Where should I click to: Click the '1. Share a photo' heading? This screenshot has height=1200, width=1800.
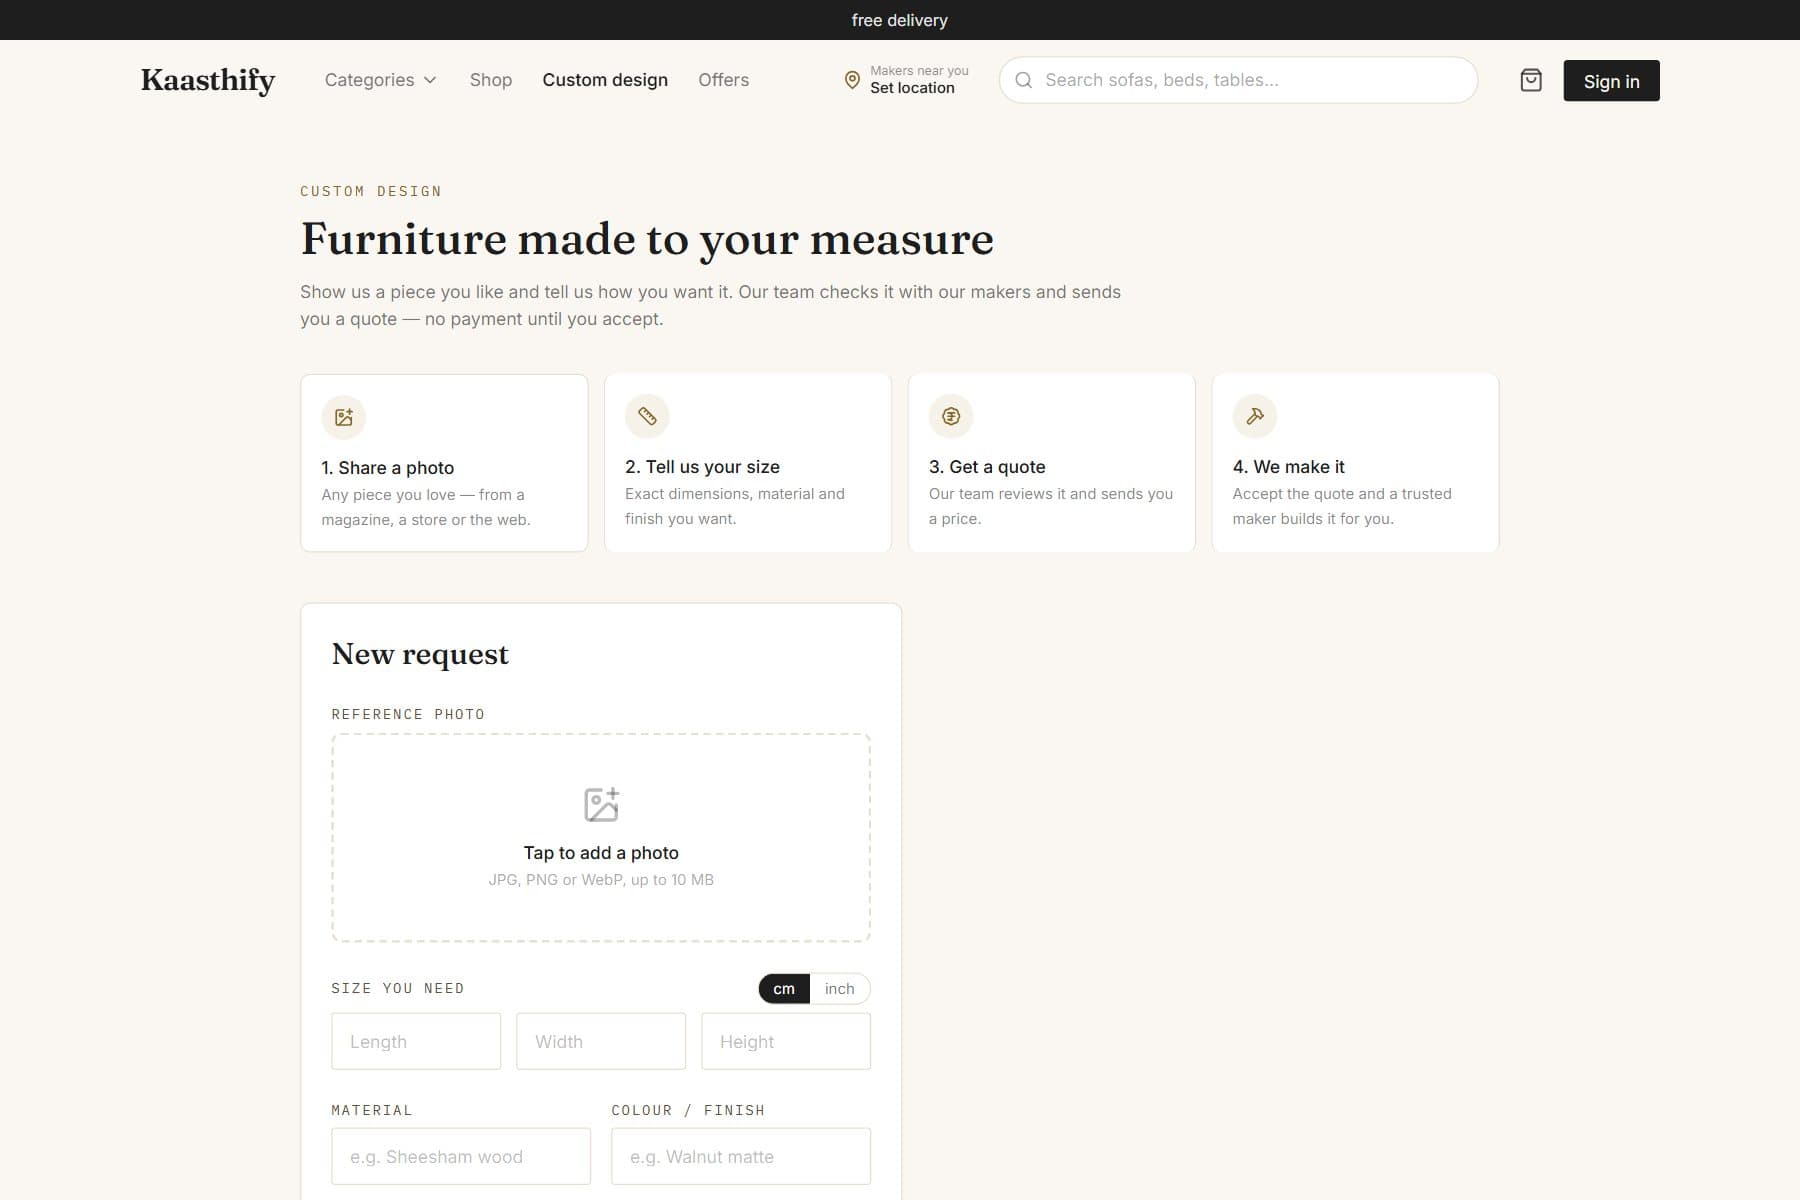coord(387,468)
